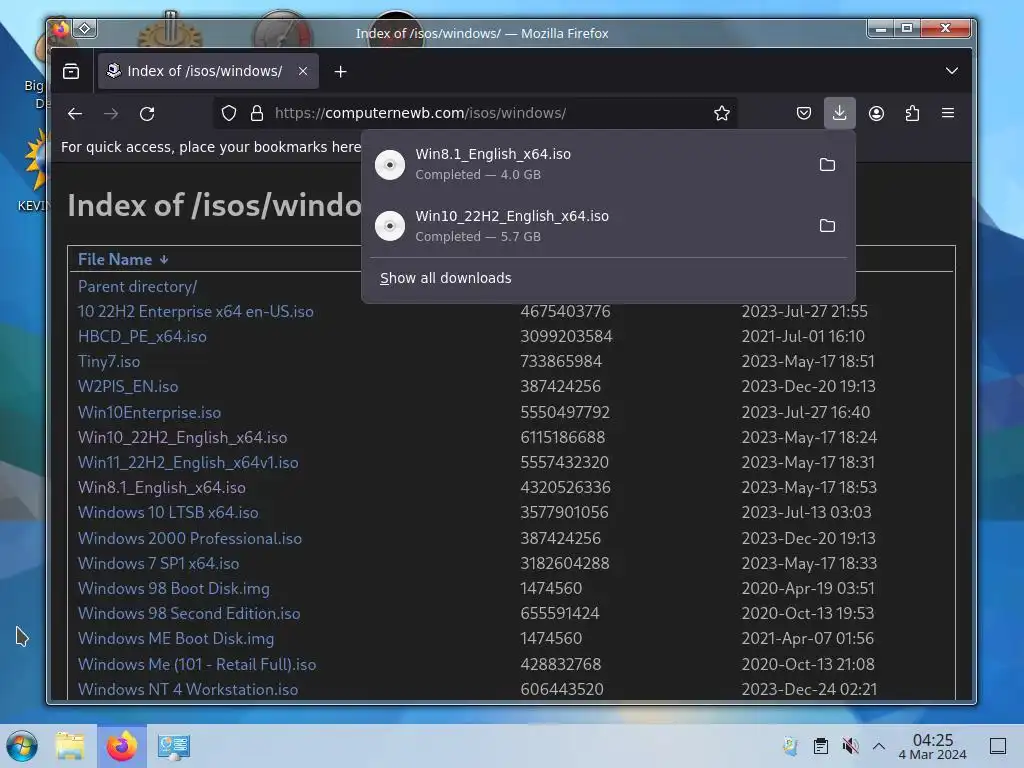Open the Firefox hamburger menu
The height and width of the screenshot is (768, 1024).
point(948,113)
